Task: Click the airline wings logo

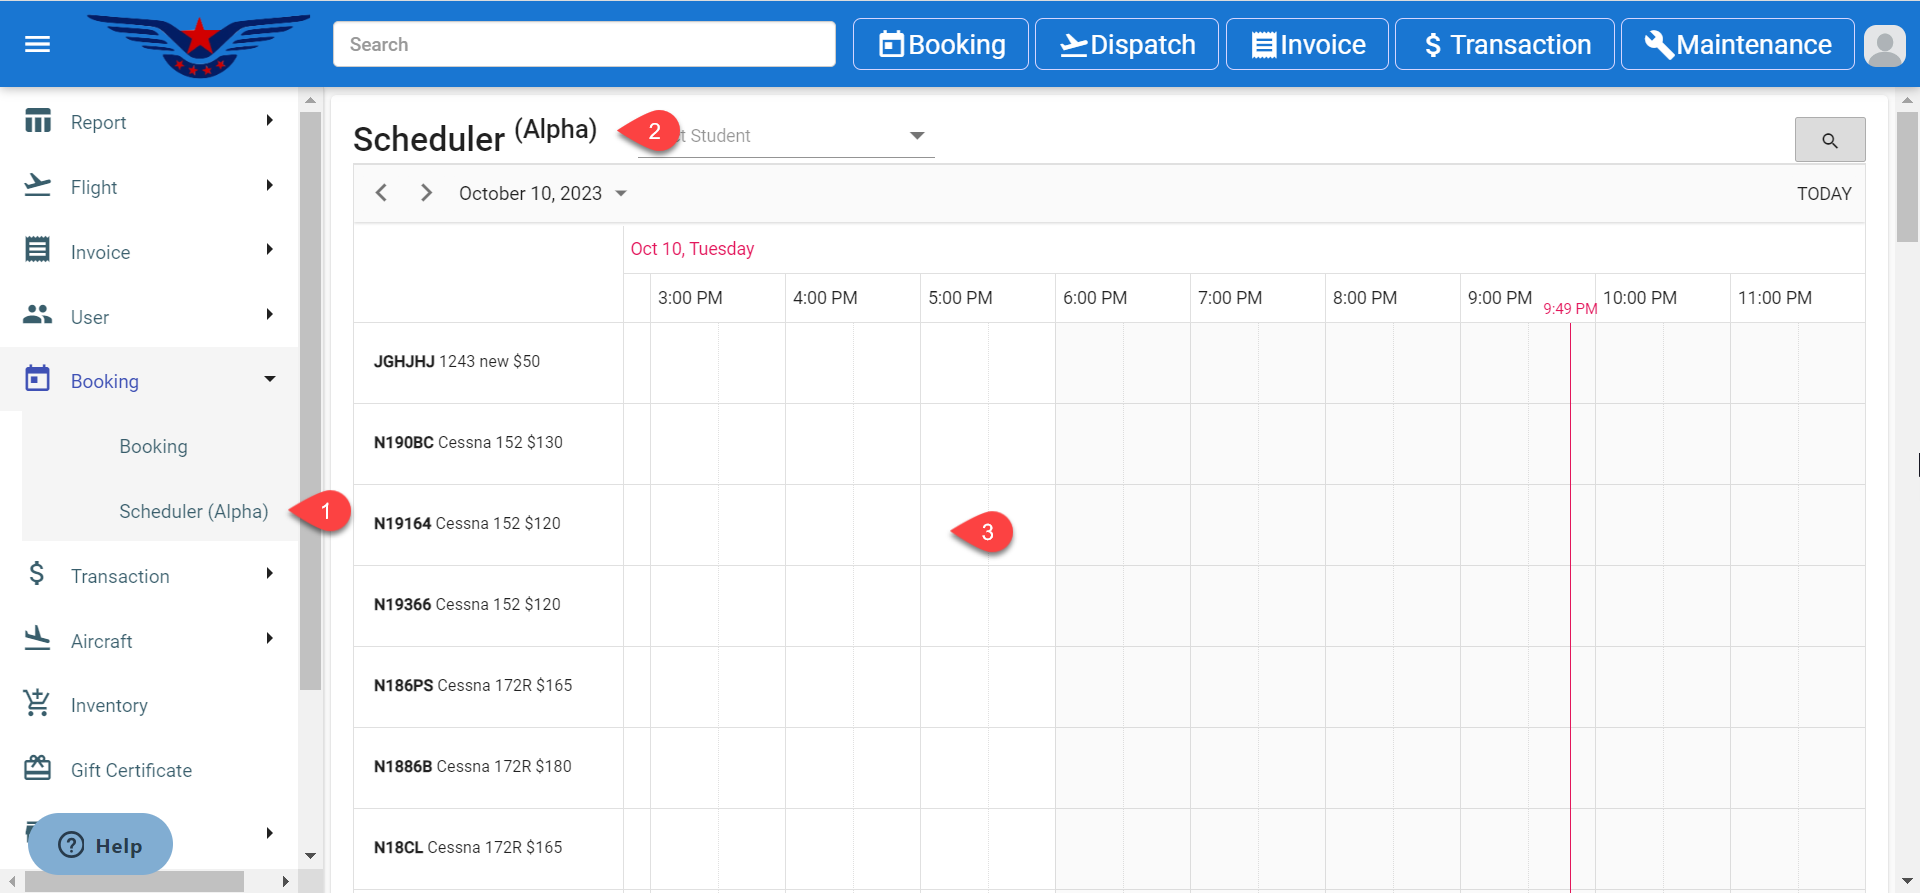Action: pos(200,45)
